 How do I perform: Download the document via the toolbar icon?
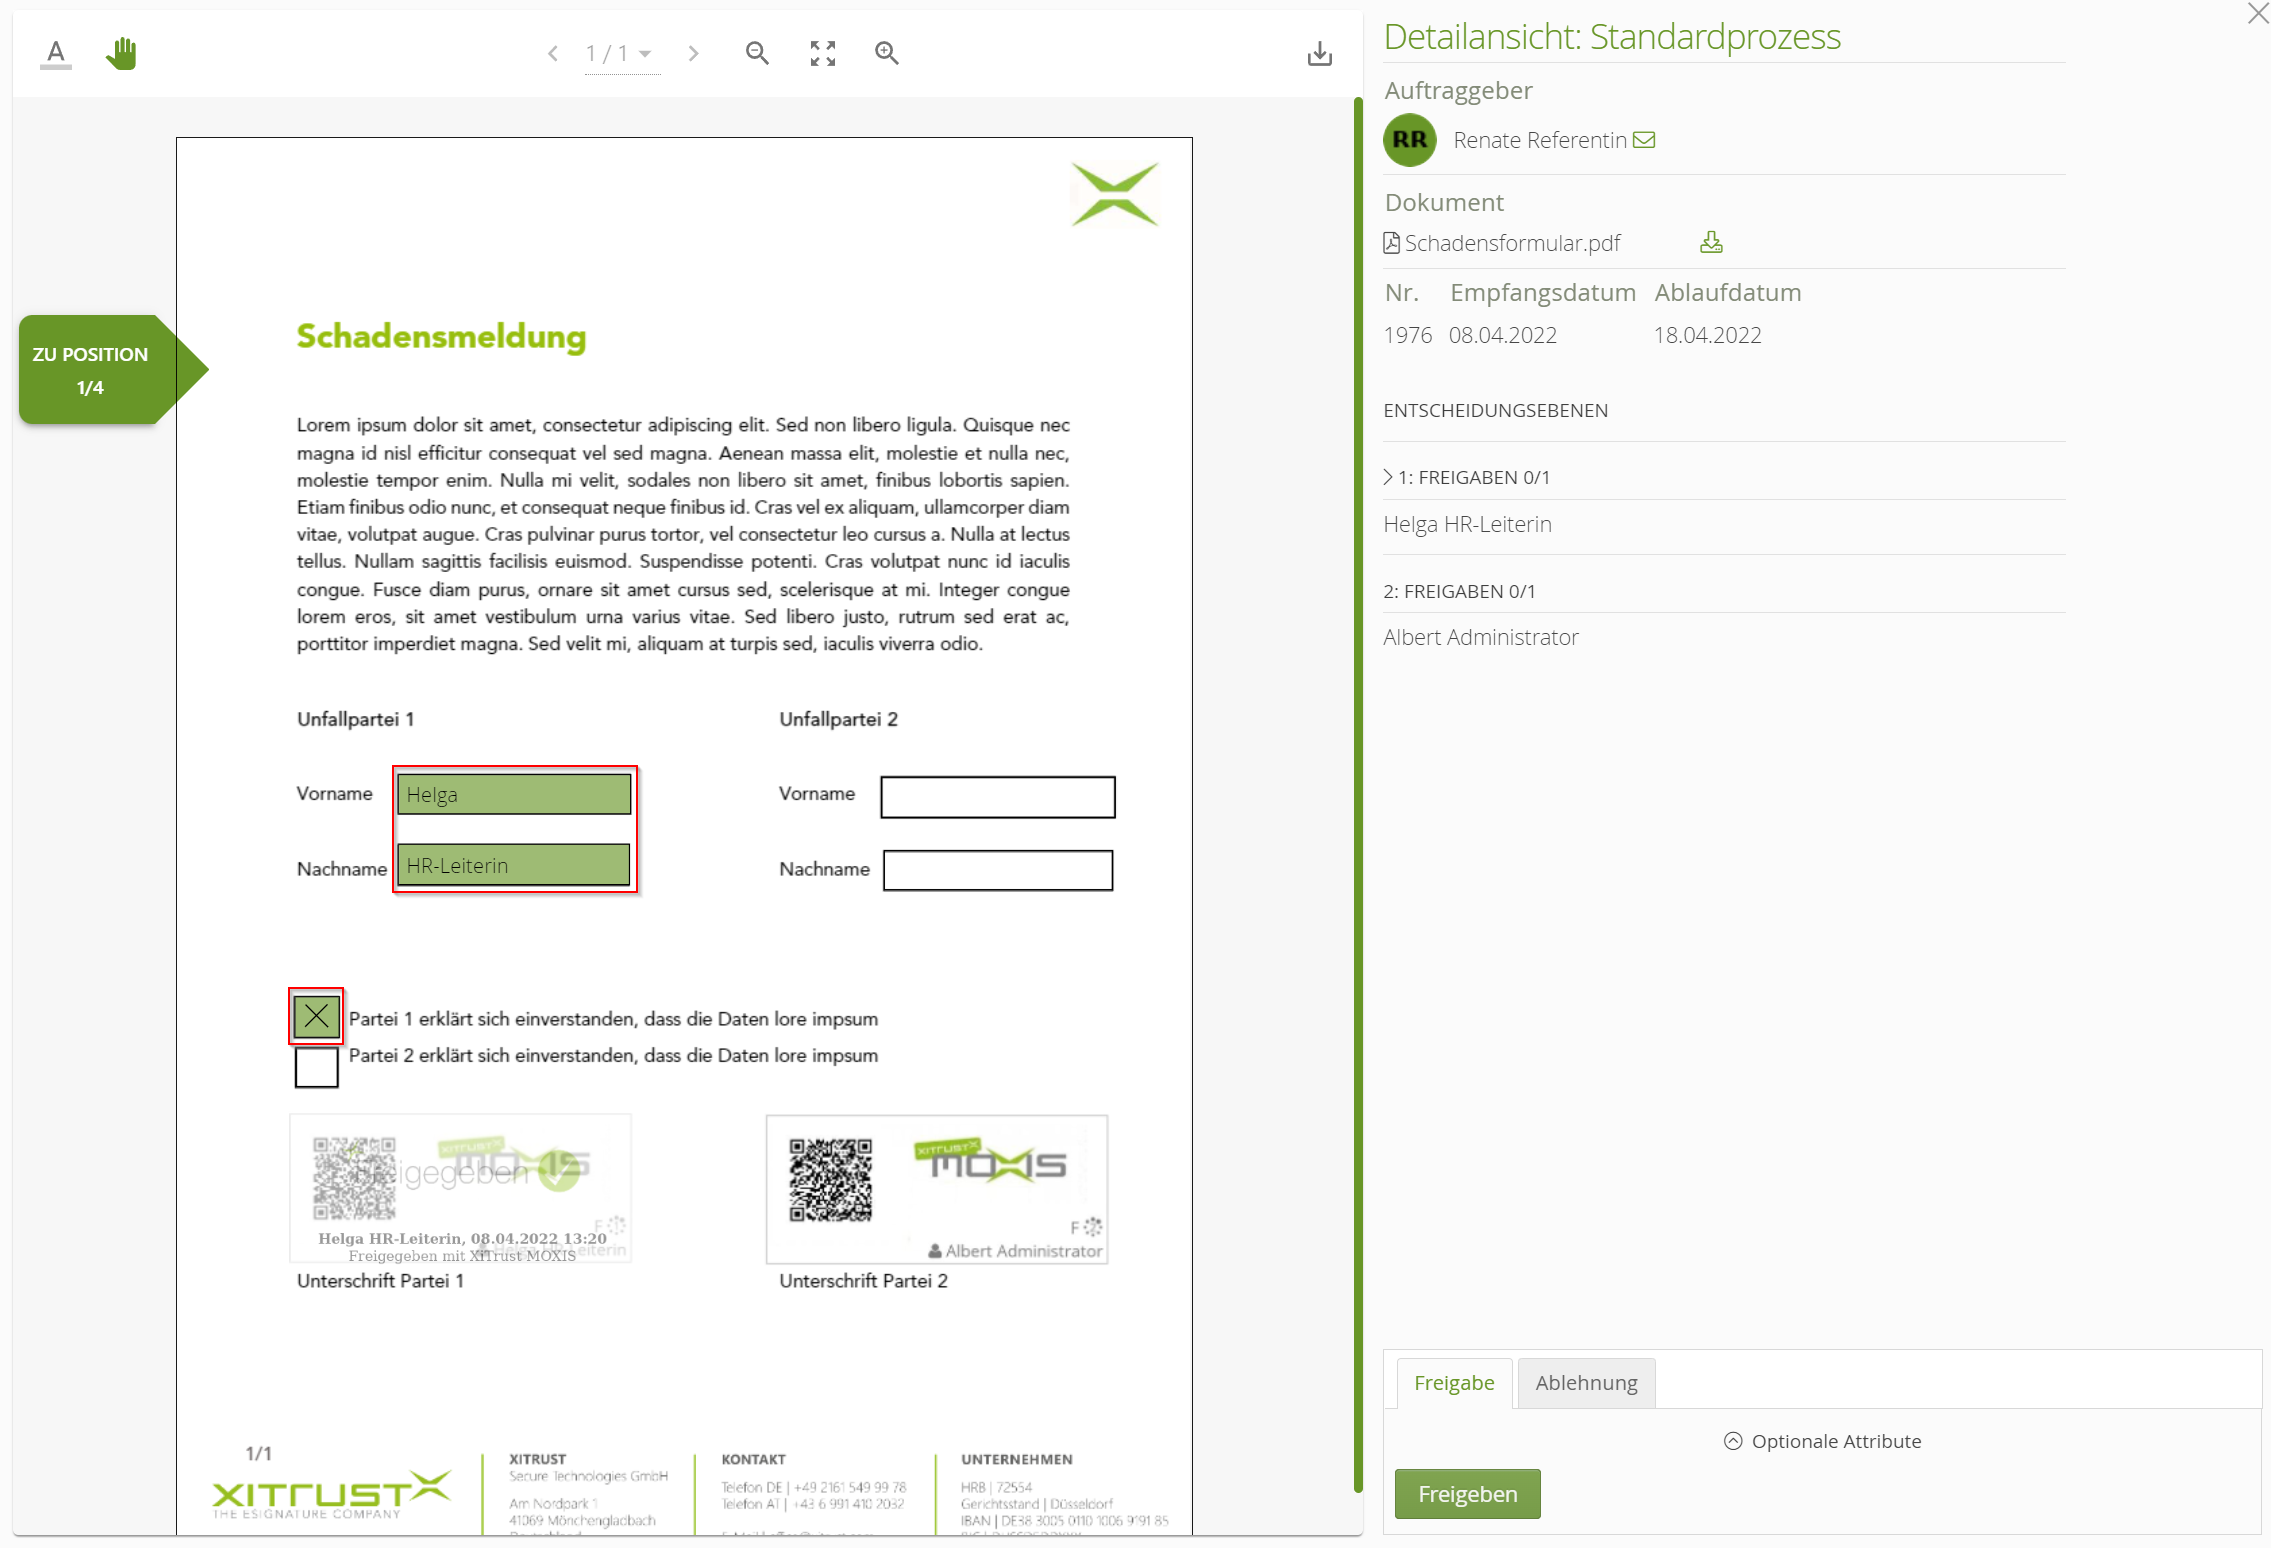click(x=1319, y=53)
